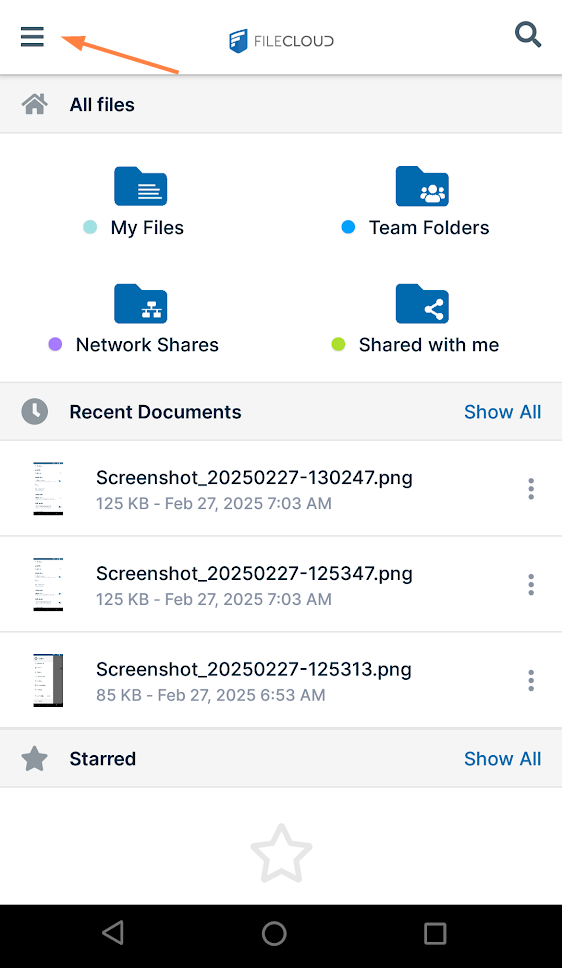Open the My Files folder icon

click(141, 186)
